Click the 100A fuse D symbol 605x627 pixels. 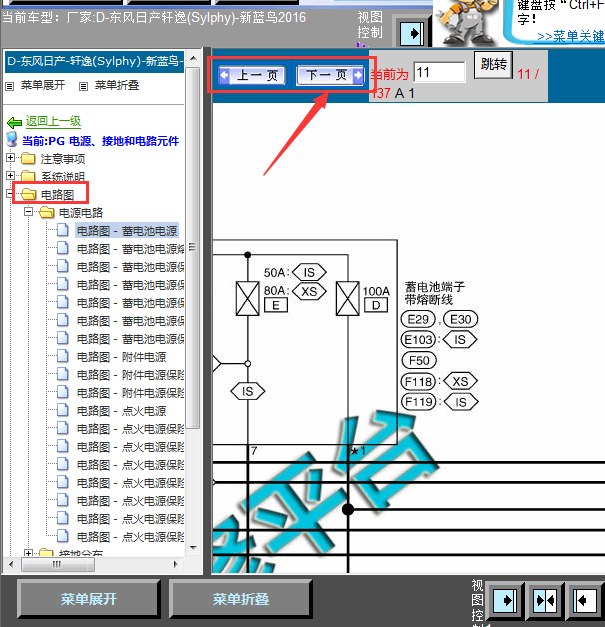coord(347,298)
